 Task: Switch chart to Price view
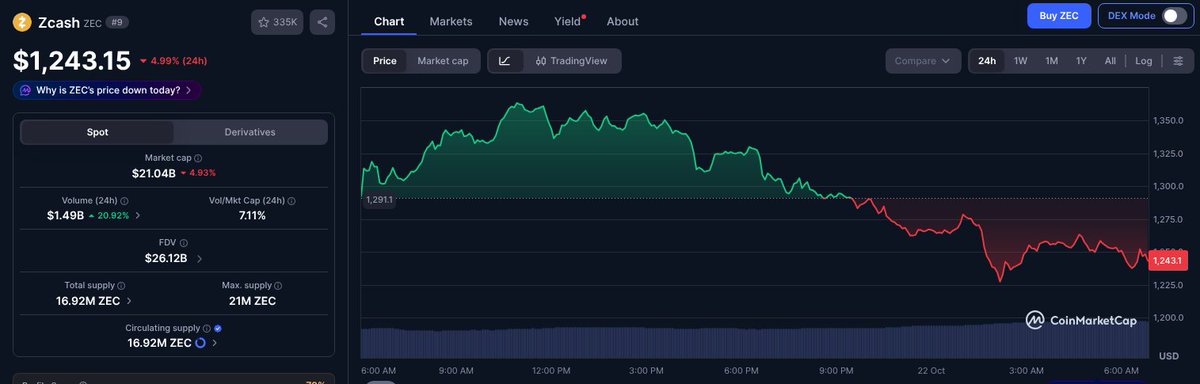385,61
